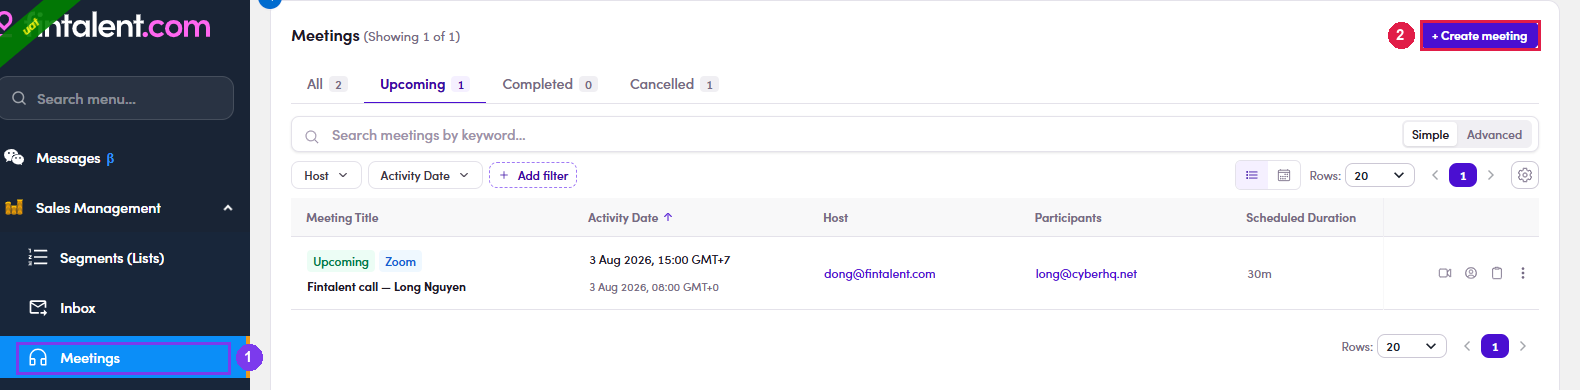This screenshot has width=1580, height=390.
Task: Click the Meeting Title column header
Action: tap(342, 217)
